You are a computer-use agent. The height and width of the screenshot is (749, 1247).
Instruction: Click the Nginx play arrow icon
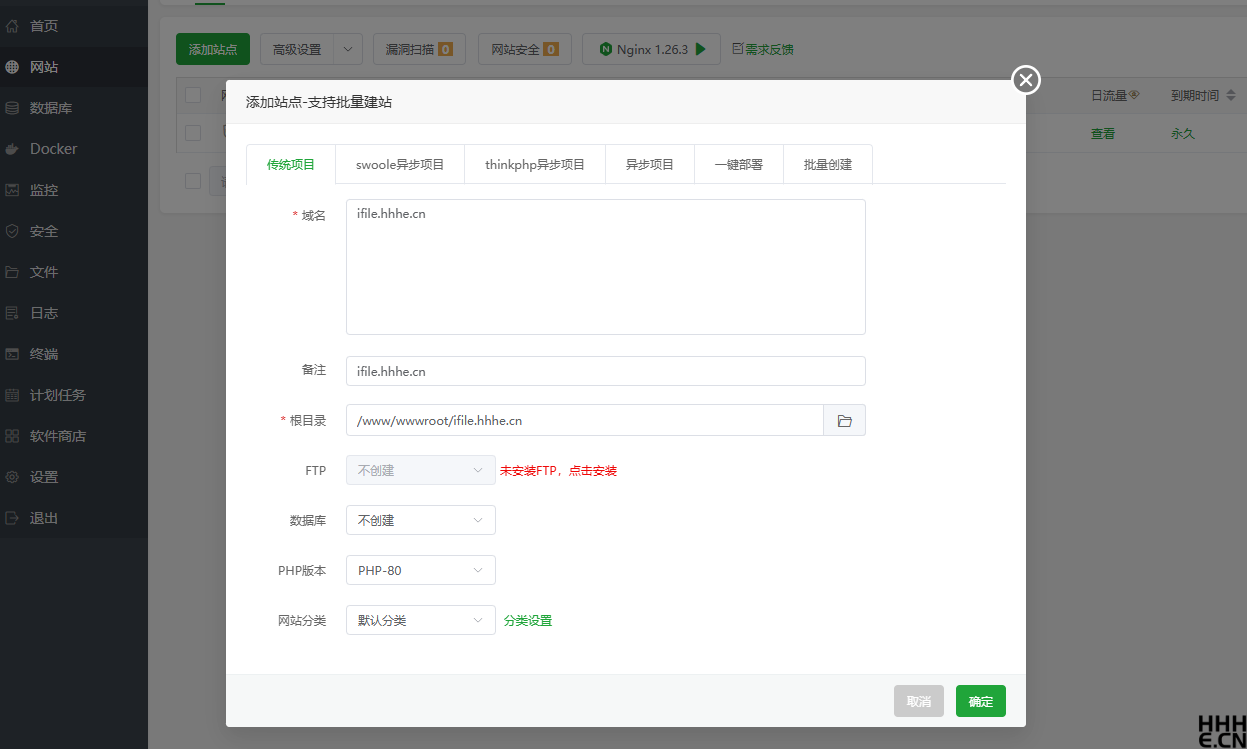click(x=701, y=49)
